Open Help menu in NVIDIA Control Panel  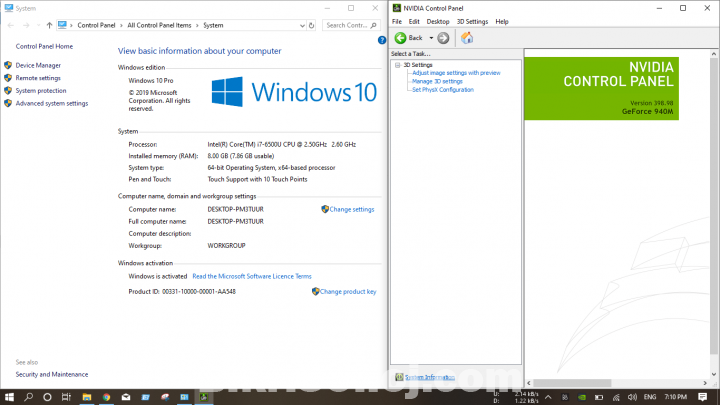(502, 22)
